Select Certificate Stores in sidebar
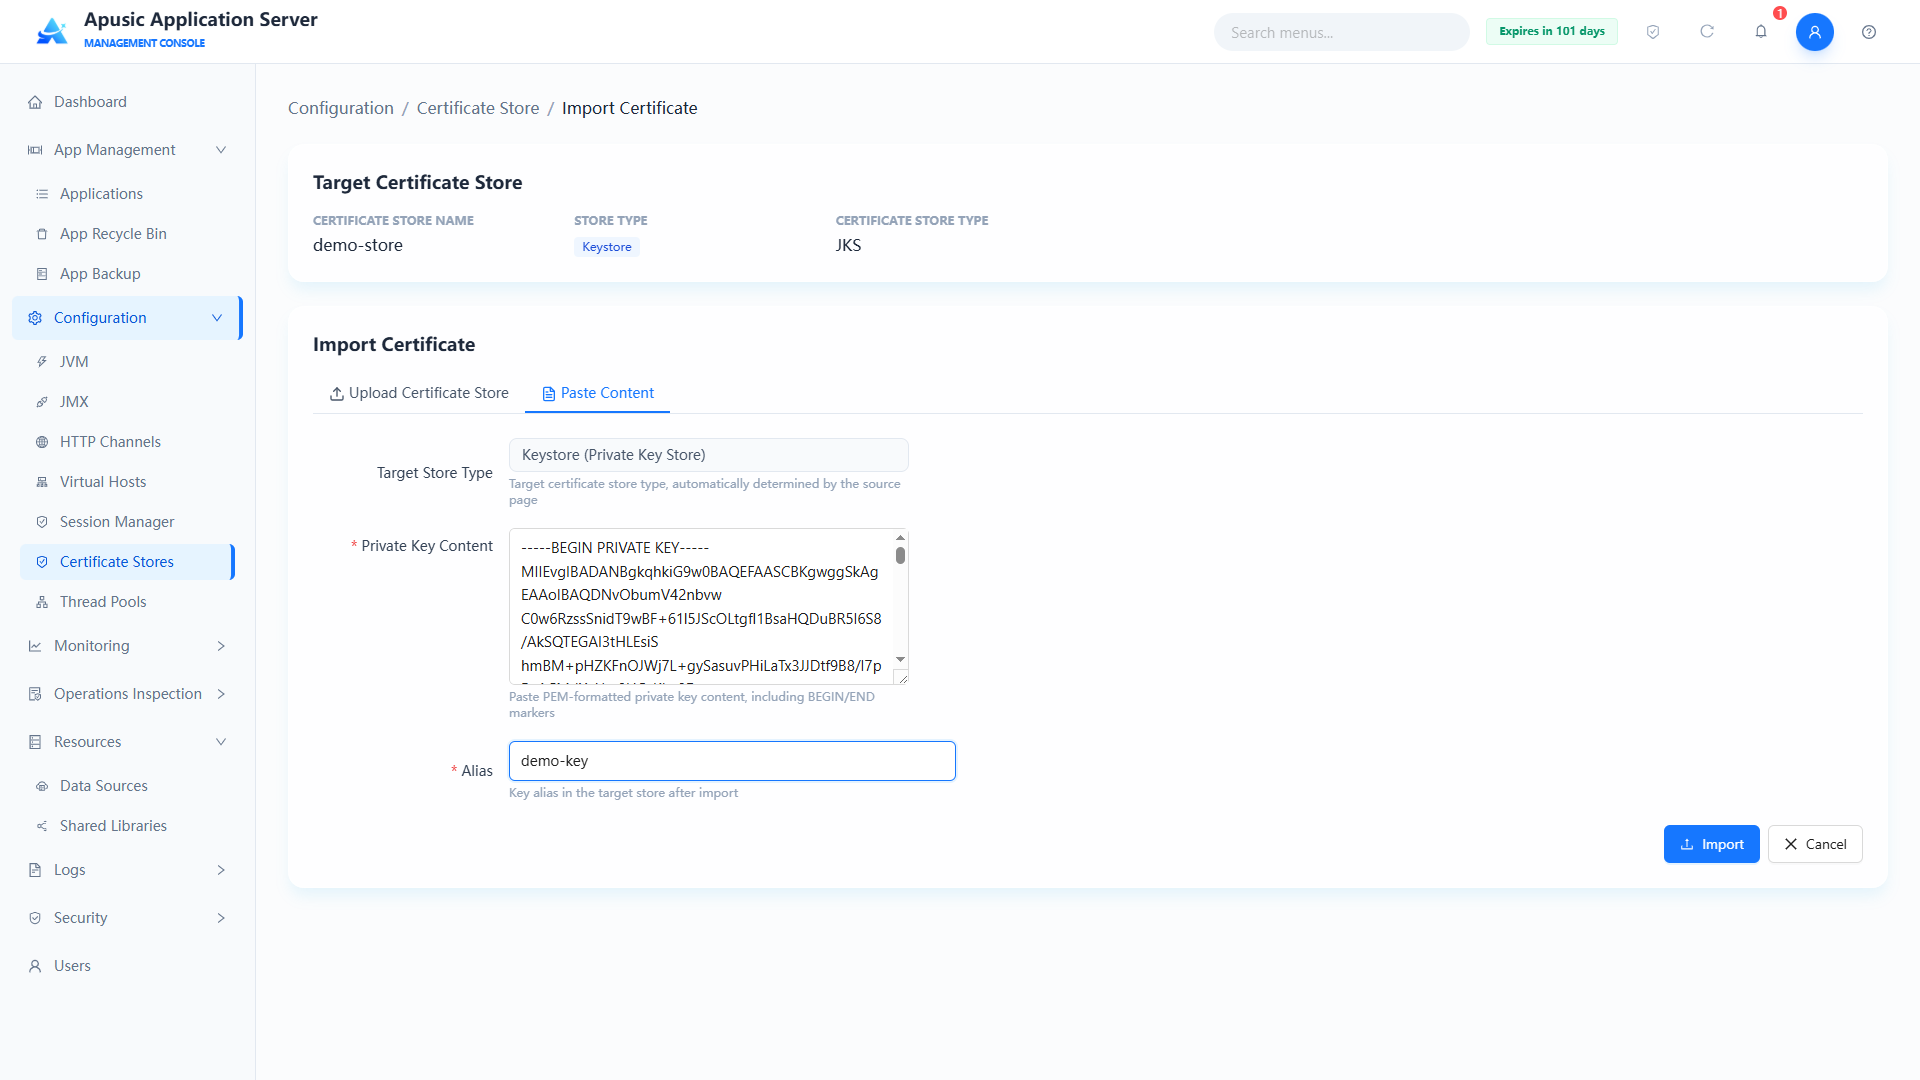Image resolution: width=1920 pixels, height=1080 pixels. [x=127, y=562]
